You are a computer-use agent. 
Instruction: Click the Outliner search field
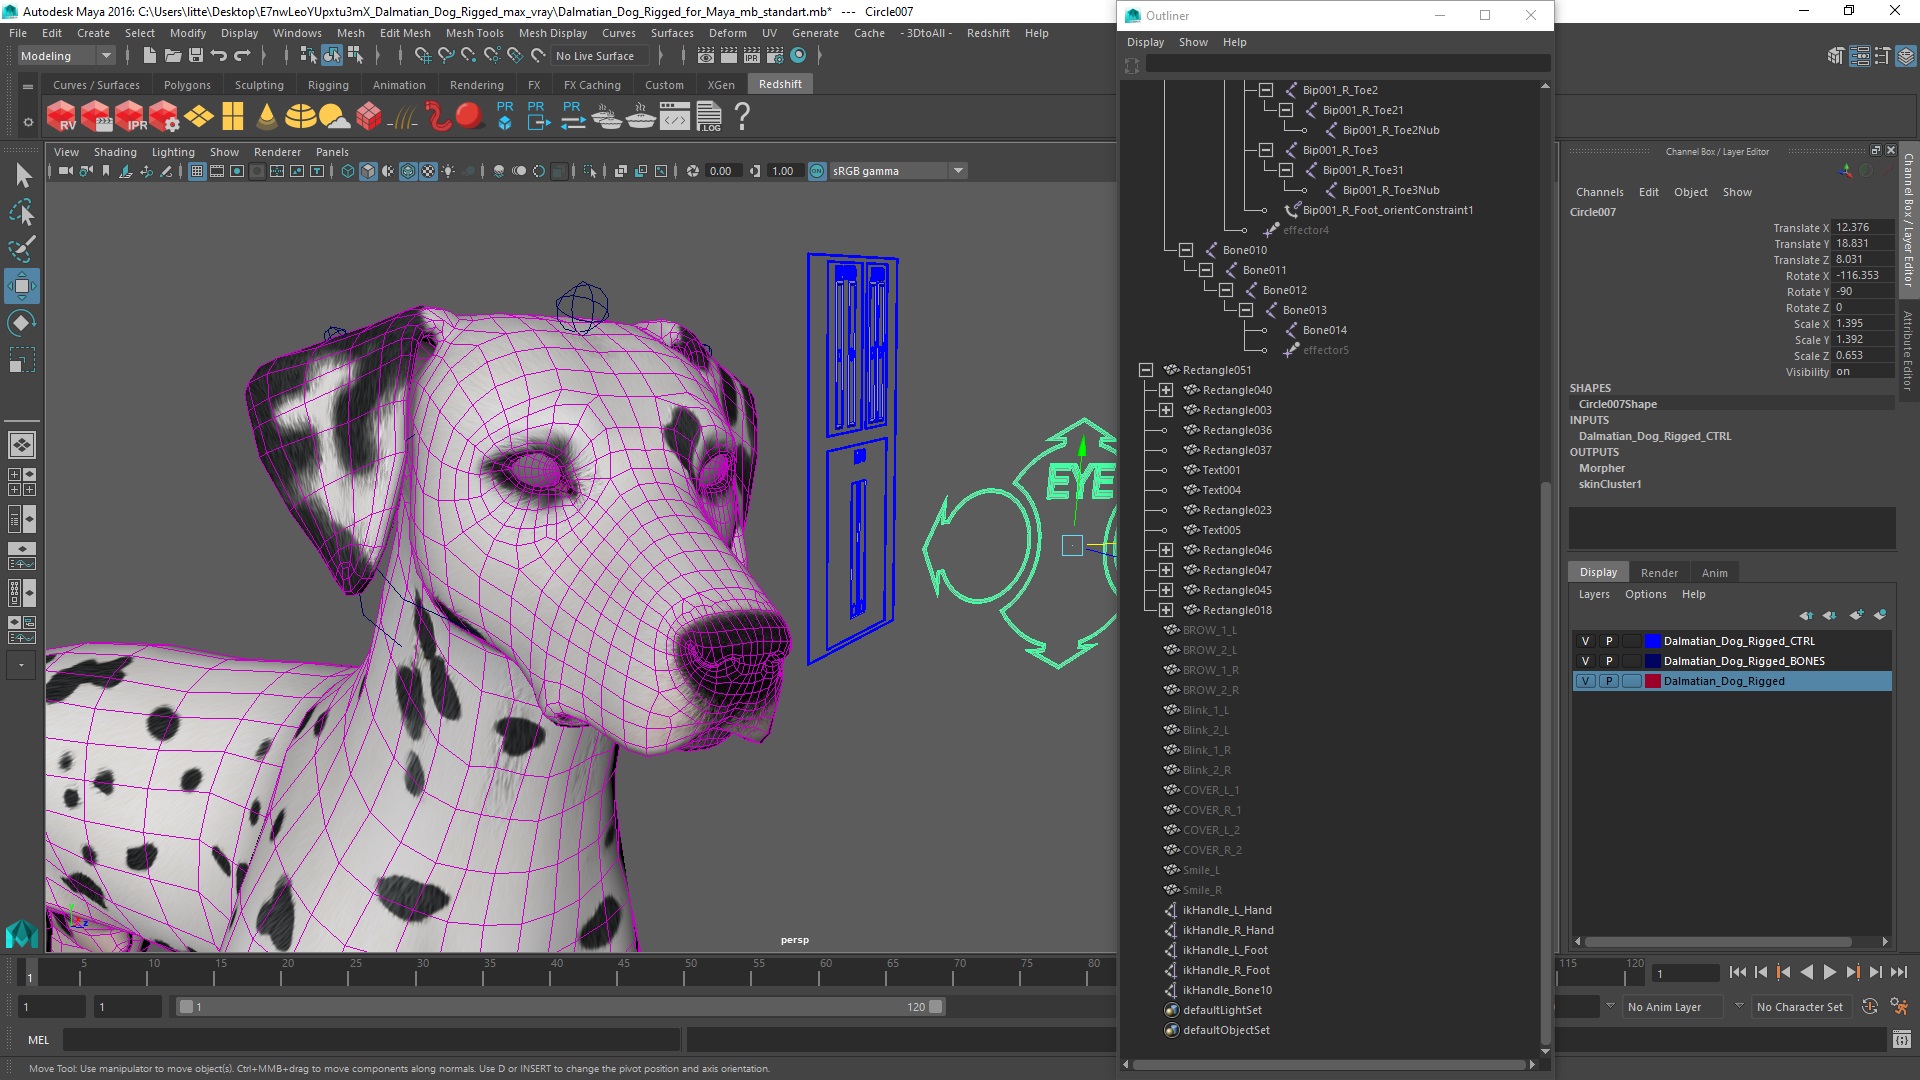(x=1347, y=64)
